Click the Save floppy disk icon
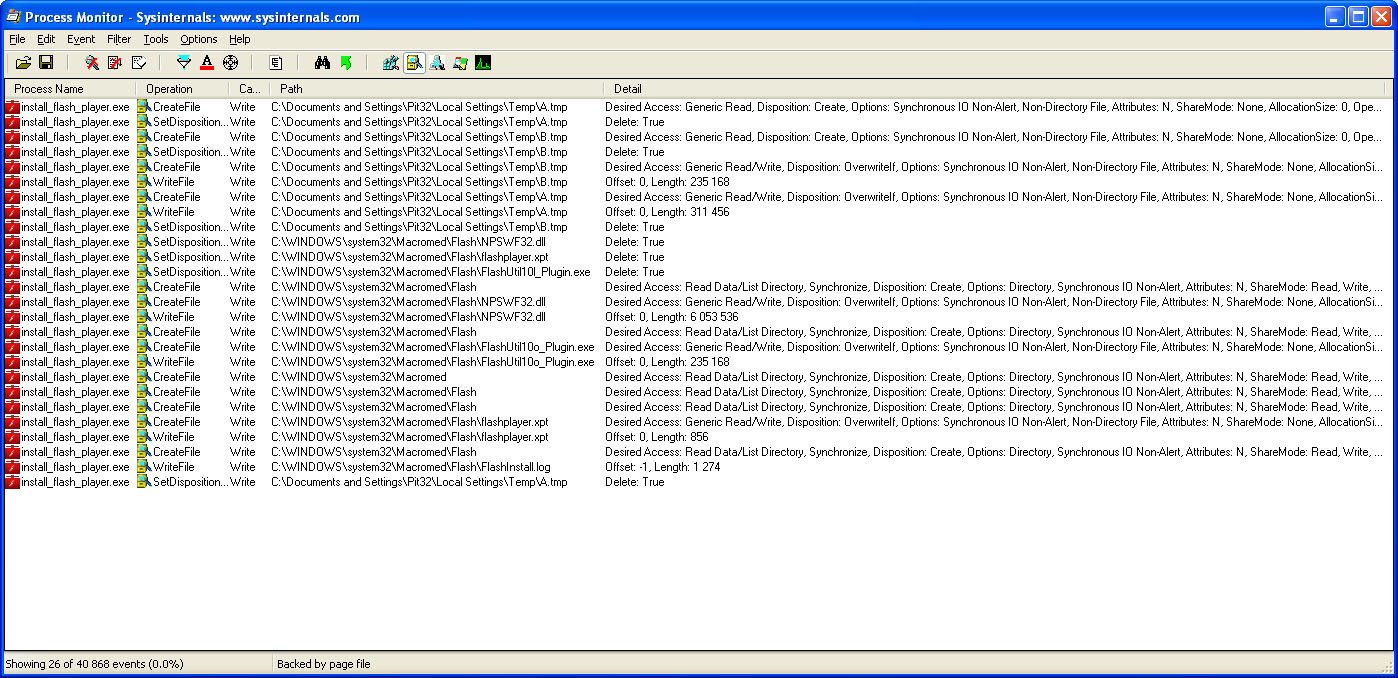The height and width of the screenshot is (678, 1398). click(x=46, y=63)
